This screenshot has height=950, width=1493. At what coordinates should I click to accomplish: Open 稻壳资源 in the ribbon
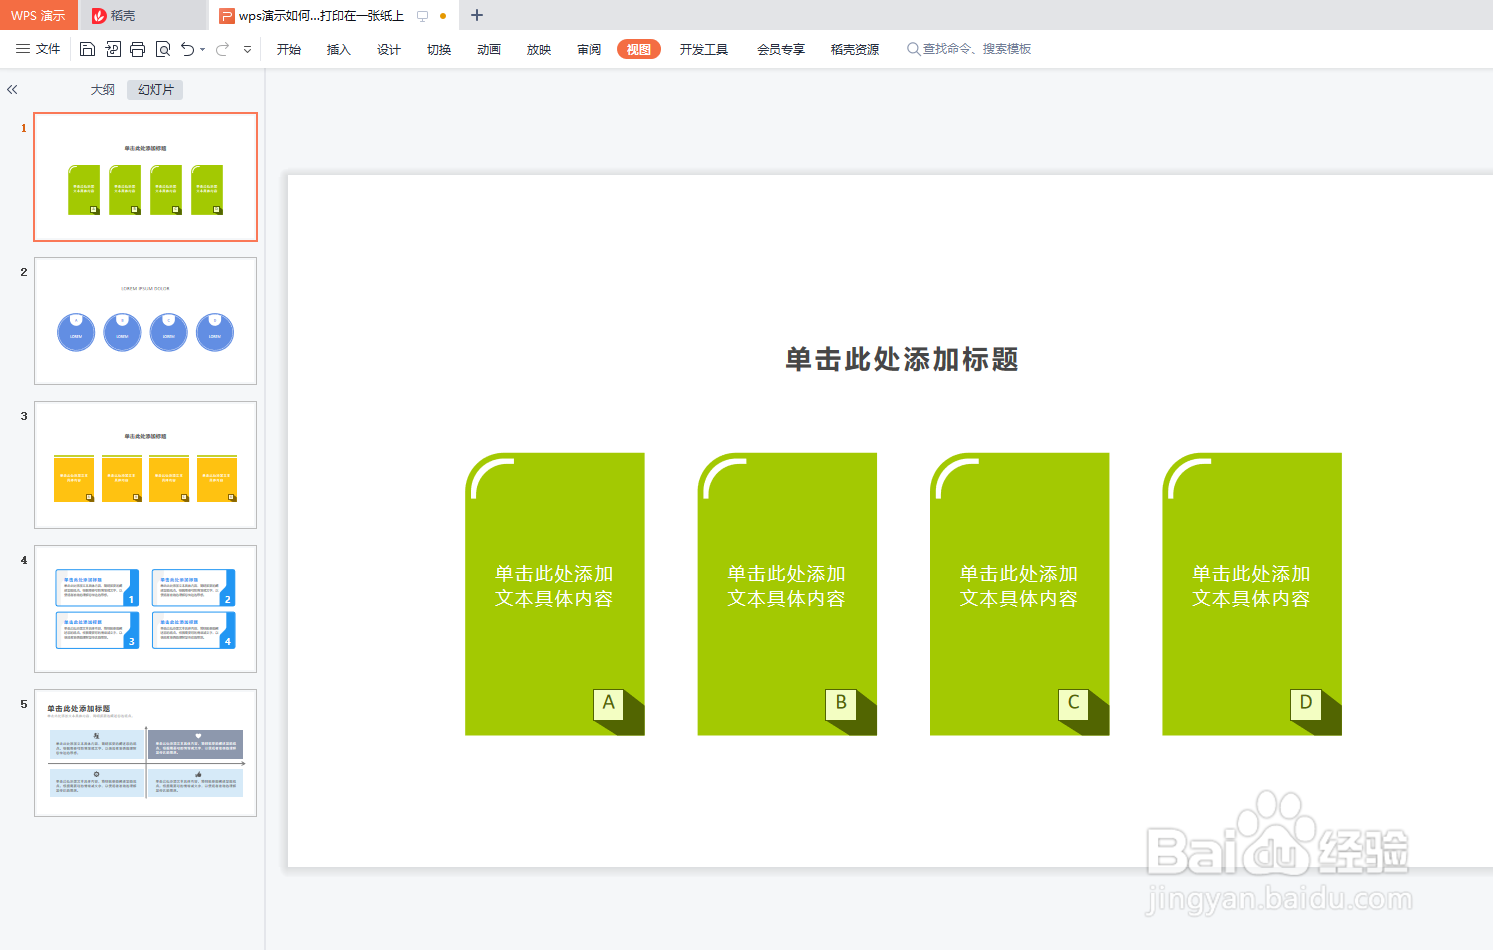854,48
